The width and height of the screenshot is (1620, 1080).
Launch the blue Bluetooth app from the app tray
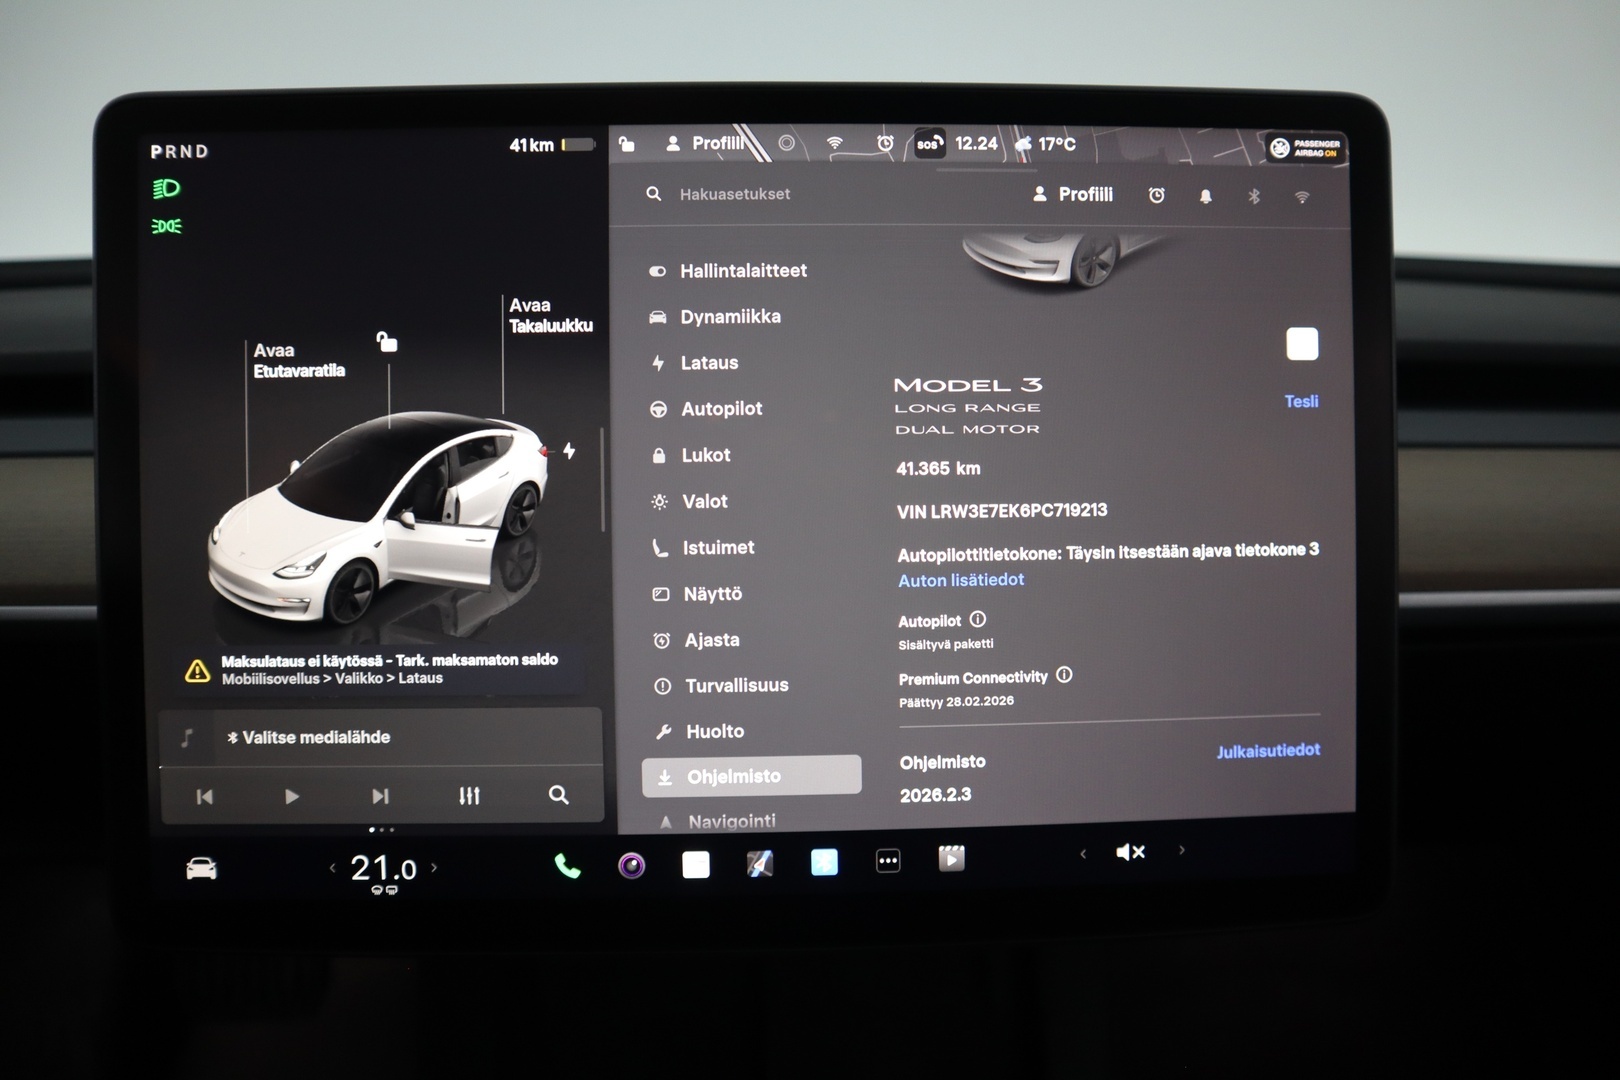[x=822, y=860]
